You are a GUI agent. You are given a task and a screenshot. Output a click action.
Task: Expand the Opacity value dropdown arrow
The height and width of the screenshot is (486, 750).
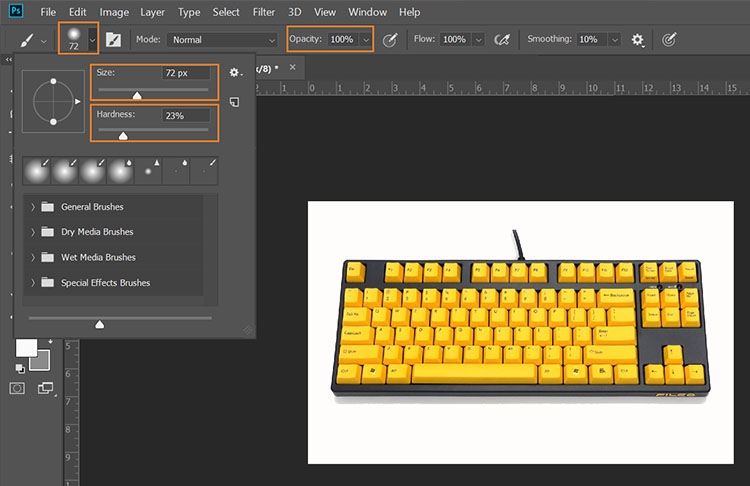pyautogui.click(x=366, y=40)
